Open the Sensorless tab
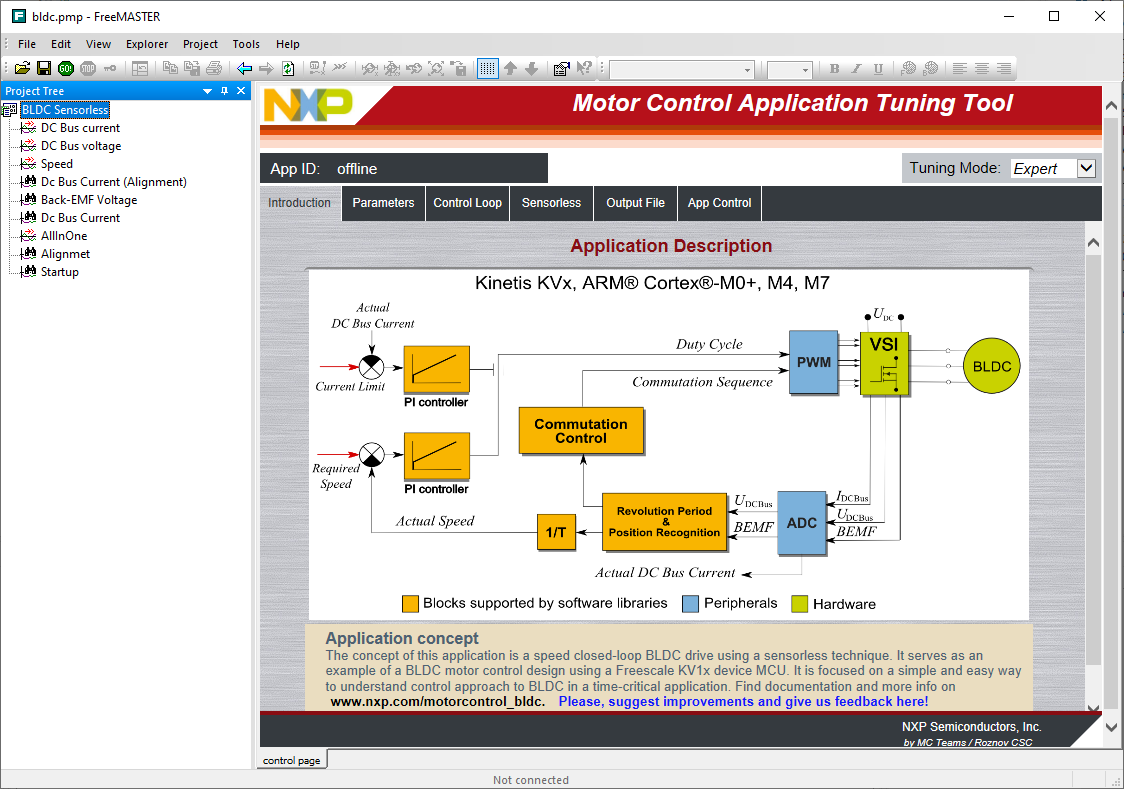 pos(551,203)
